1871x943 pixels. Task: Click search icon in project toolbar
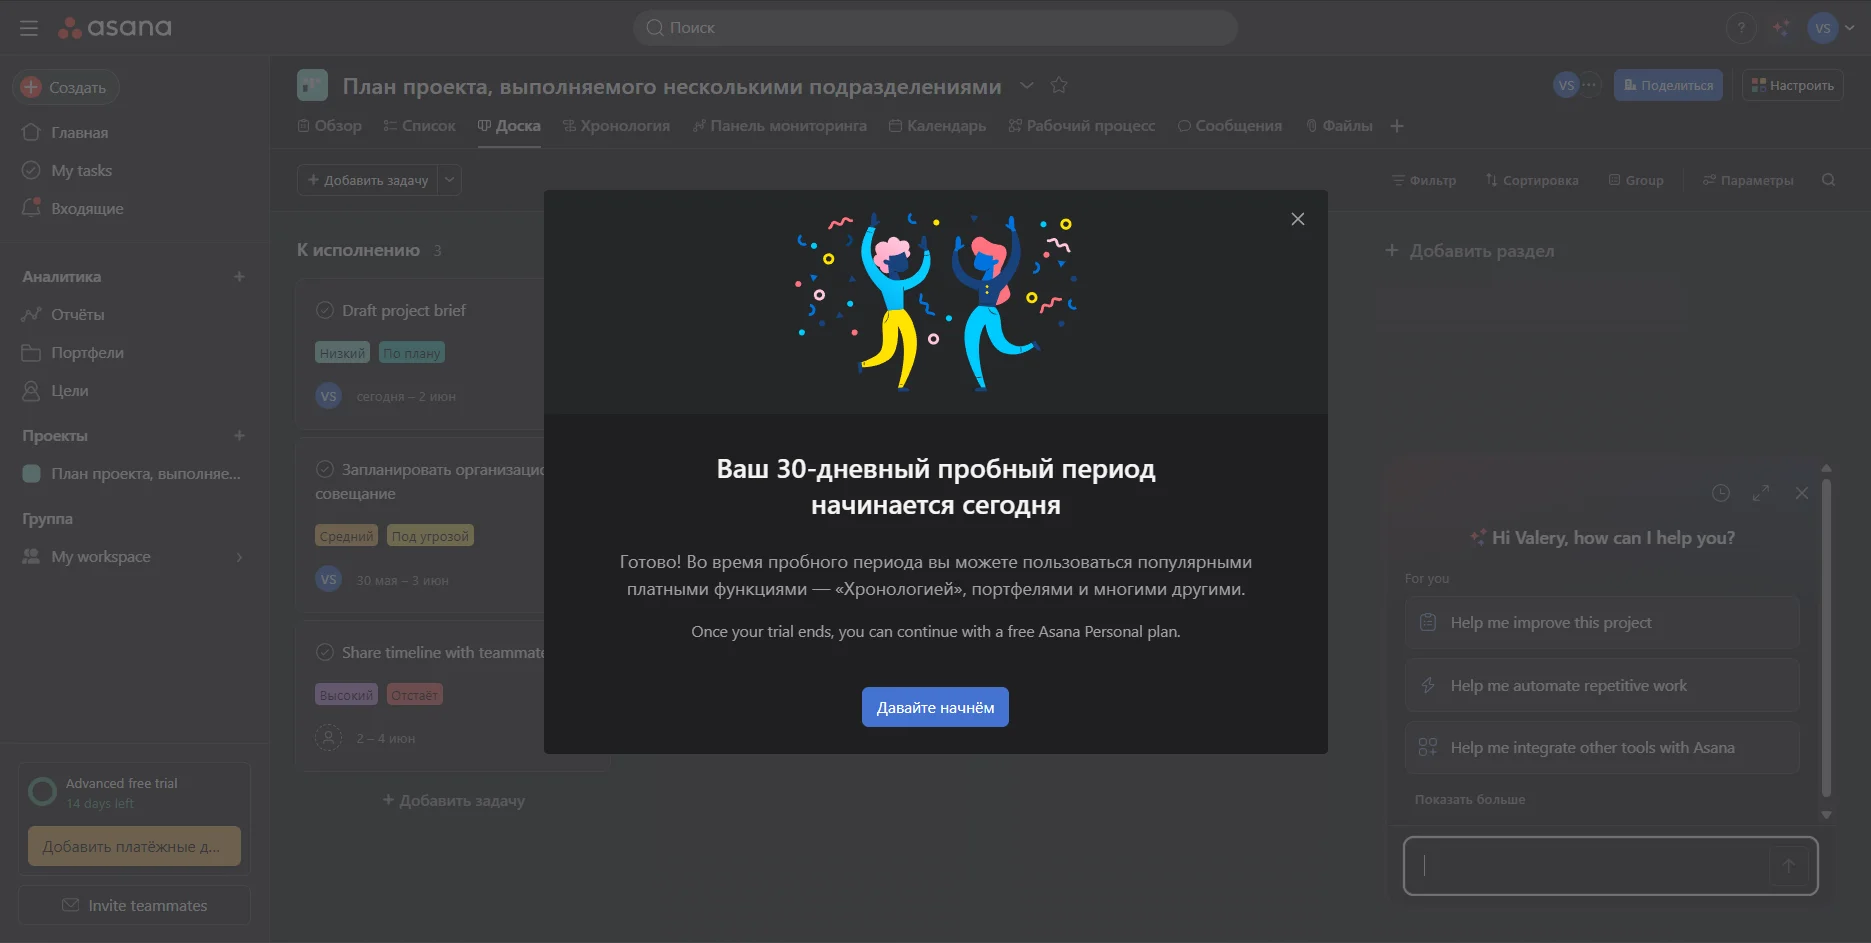click(1828, 180)
